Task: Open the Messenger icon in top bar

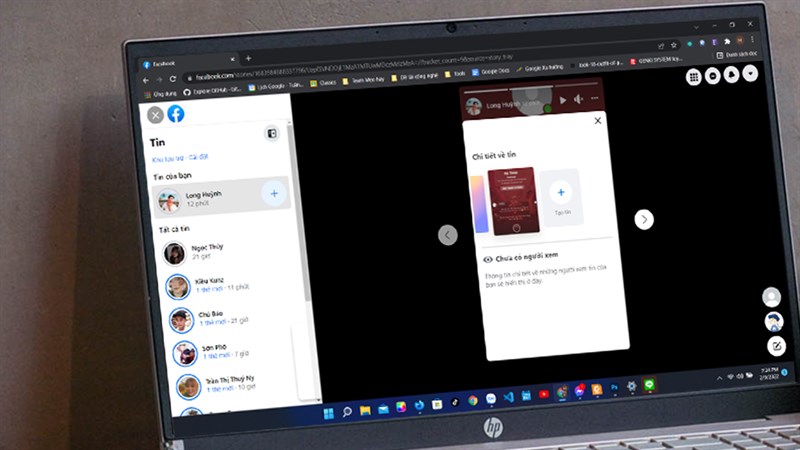Action: (x=712, y=76)
